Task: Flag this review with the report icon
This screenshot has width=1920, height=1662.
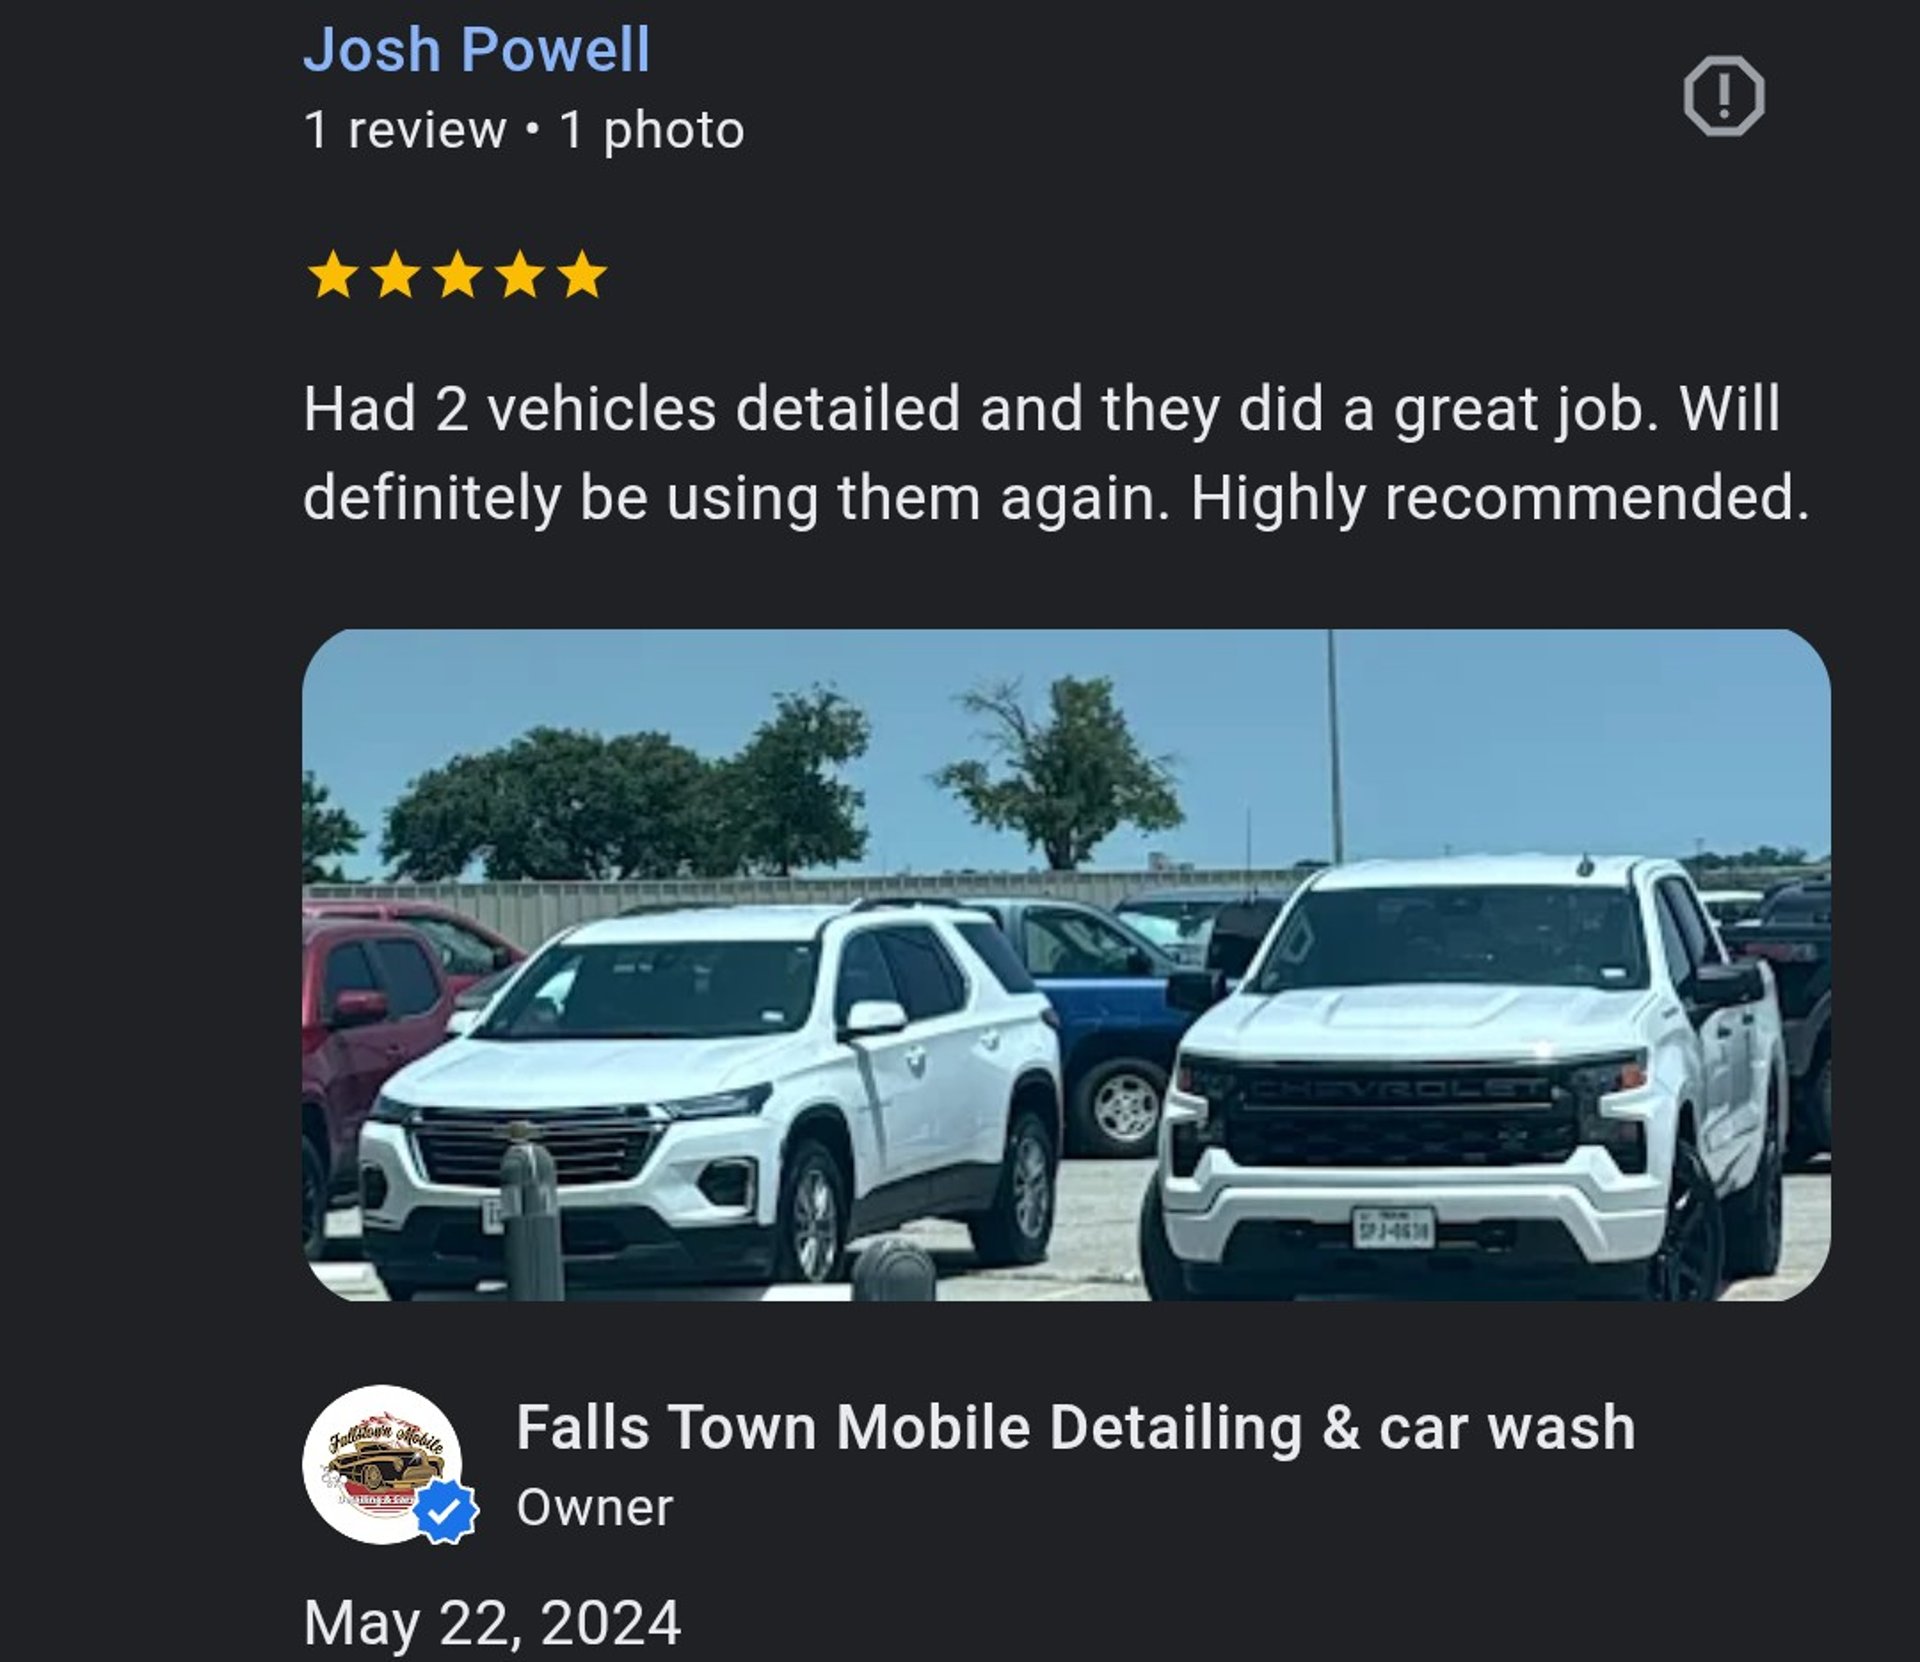Action: (1723, 97)
